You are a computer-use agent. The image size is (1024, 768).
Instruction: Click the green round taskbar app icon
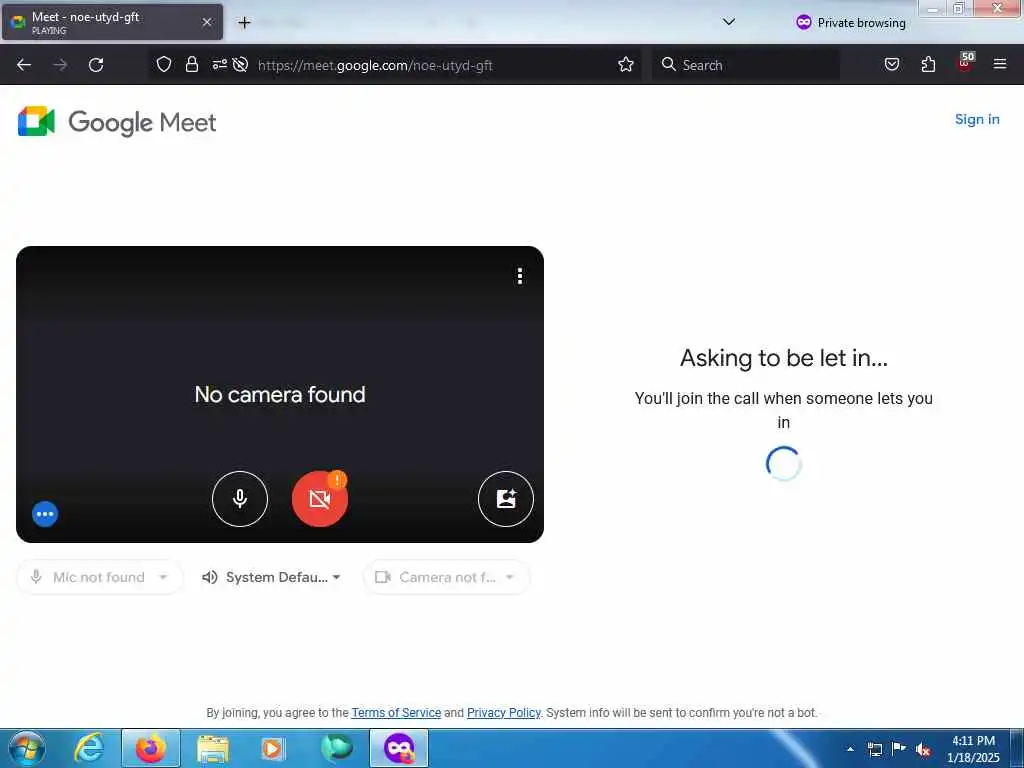tap(336, 748)
